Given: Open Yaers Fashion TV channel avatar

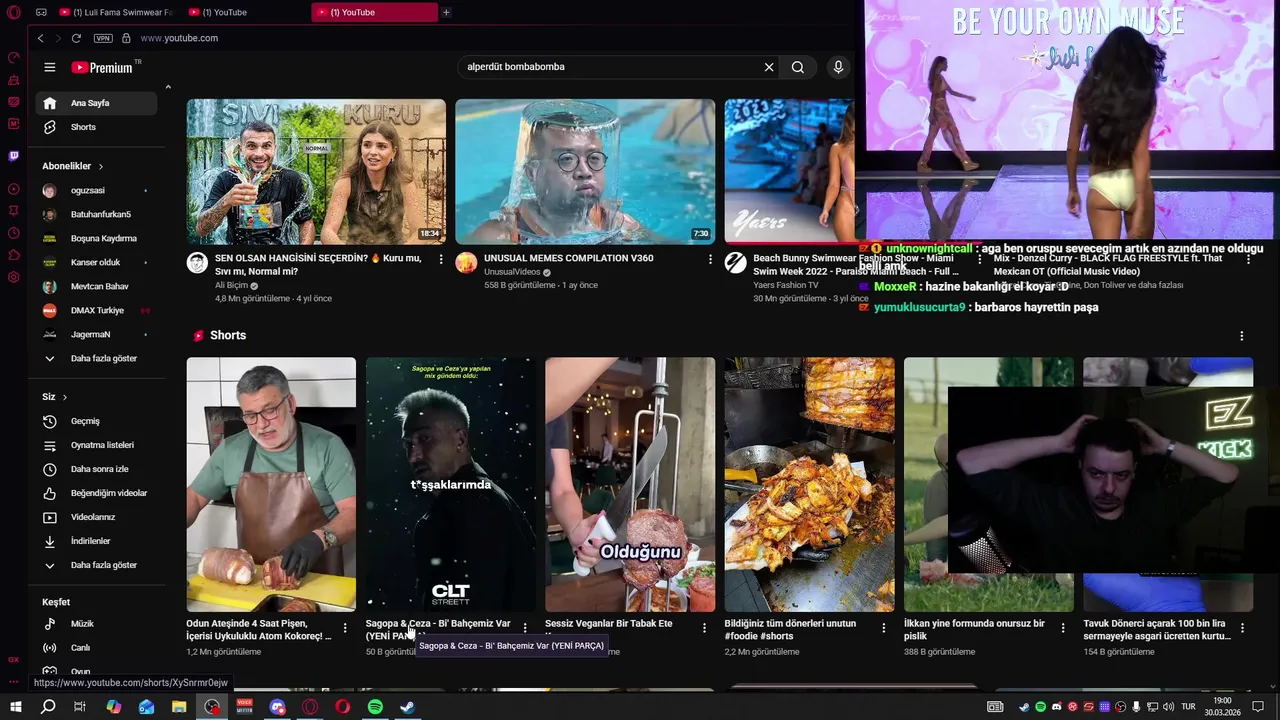Looking at the screenshot, I should point(735,263).
